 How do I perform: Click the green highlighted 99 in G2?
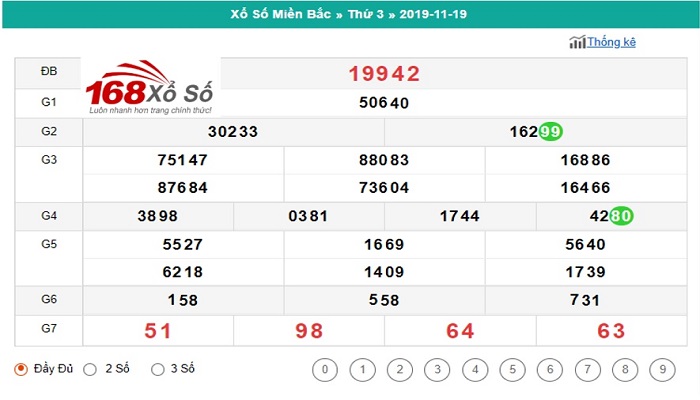click(550, 131)
